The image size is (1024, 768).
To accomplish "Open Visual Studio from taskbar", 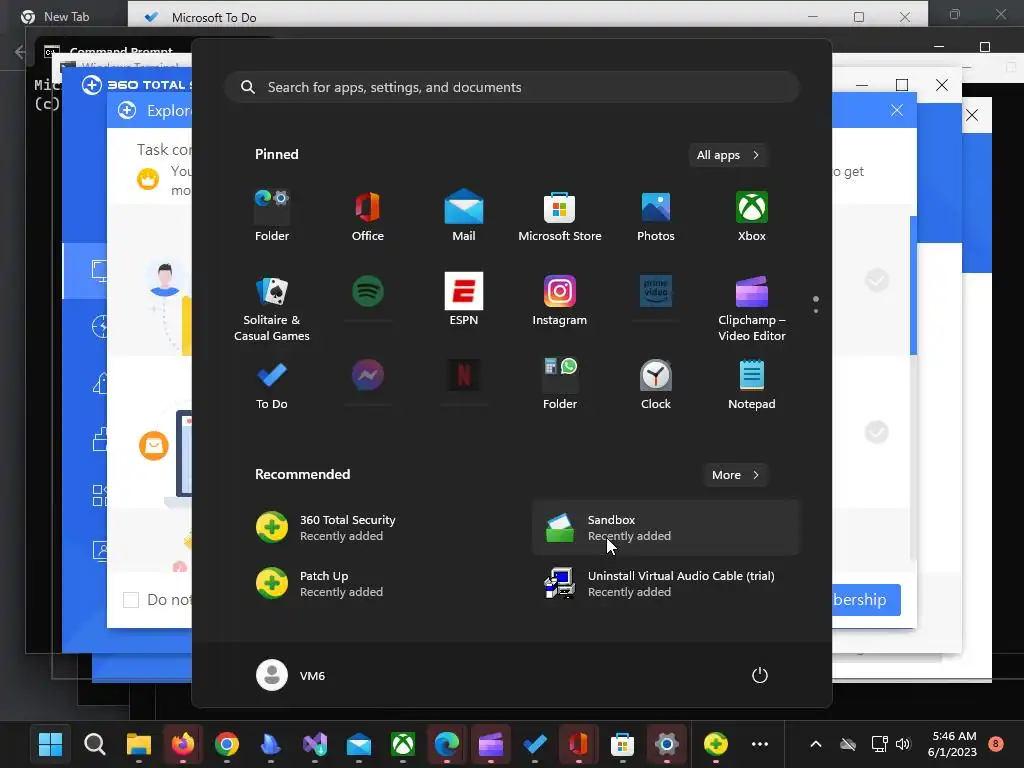I will point(315,744).
